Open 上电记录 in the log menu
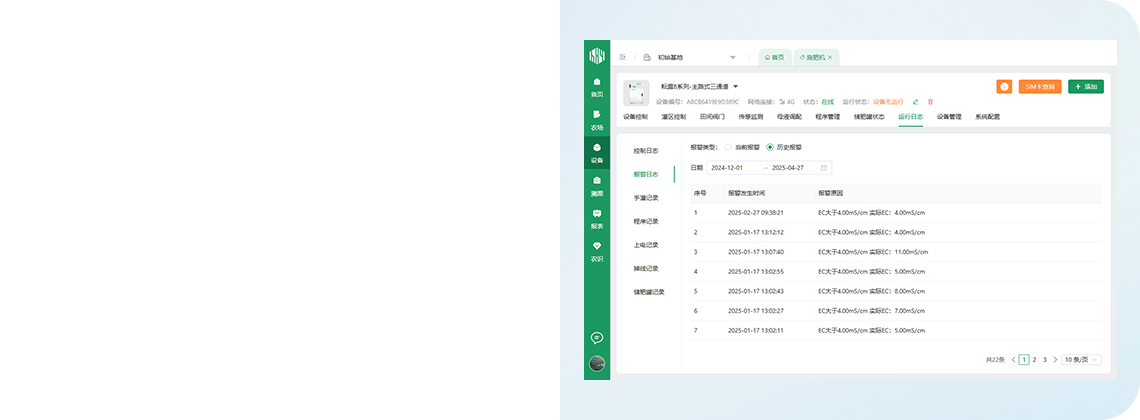Screen dimensions: 1140x420 [646, 245]
